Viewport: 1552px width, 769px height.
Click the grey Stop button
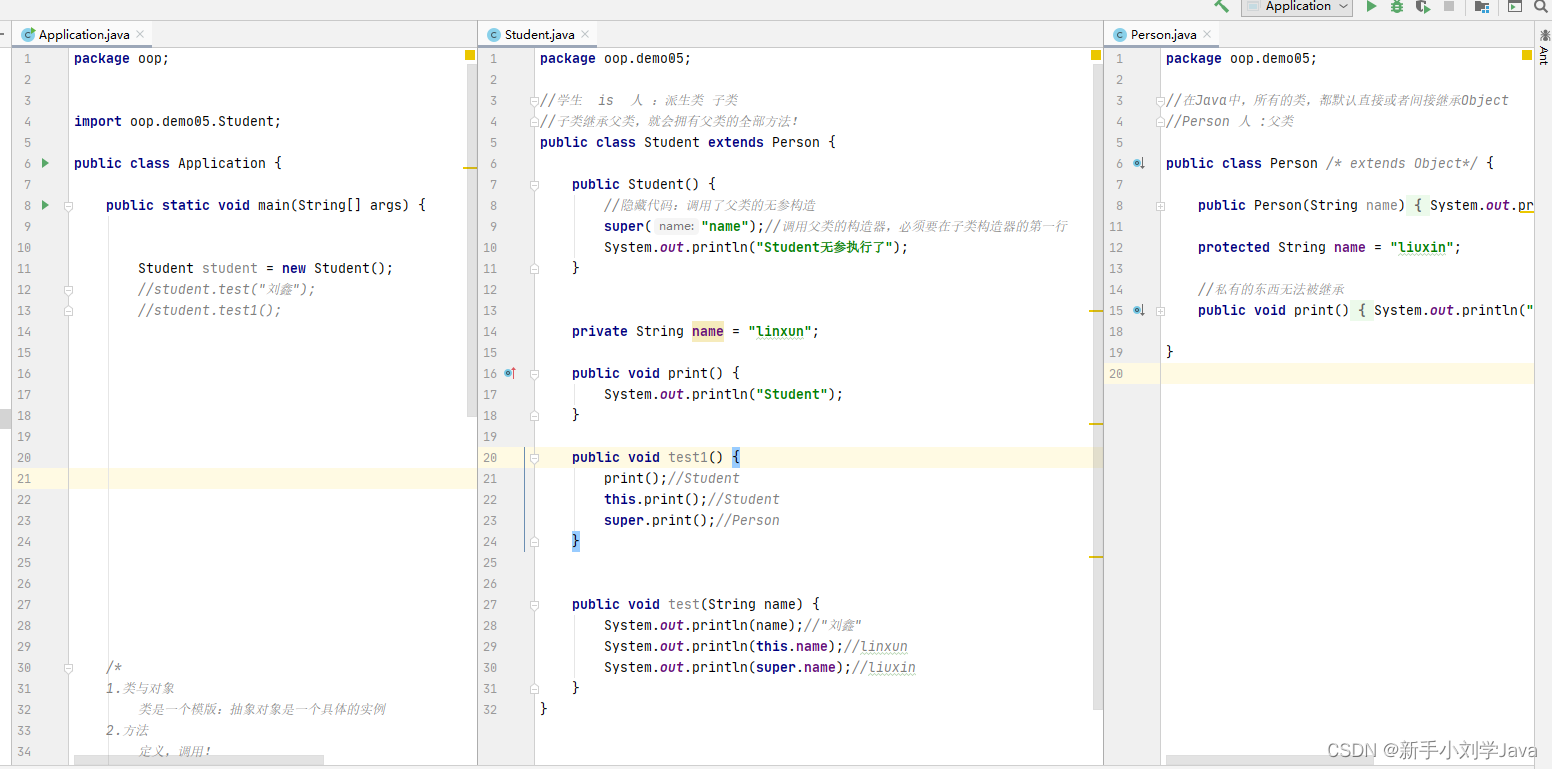pos(1449,7)
